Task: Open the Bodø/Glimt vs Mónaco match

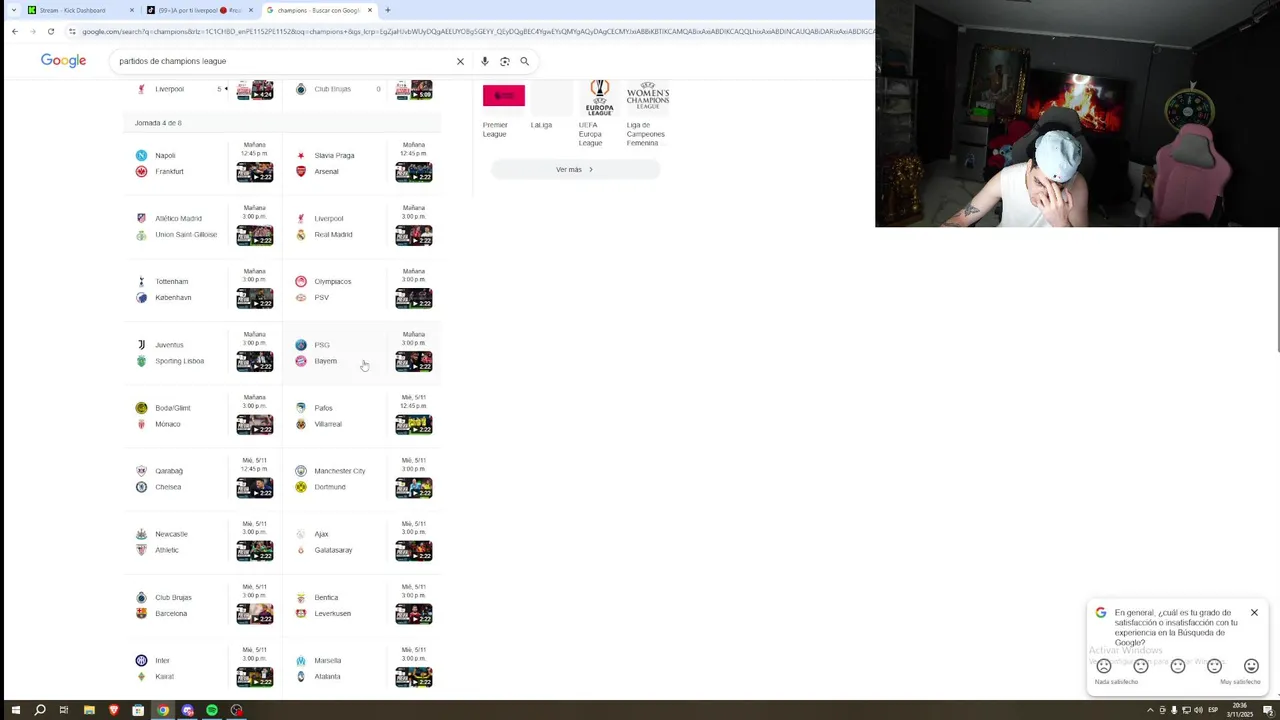Action: click(202, 416)
